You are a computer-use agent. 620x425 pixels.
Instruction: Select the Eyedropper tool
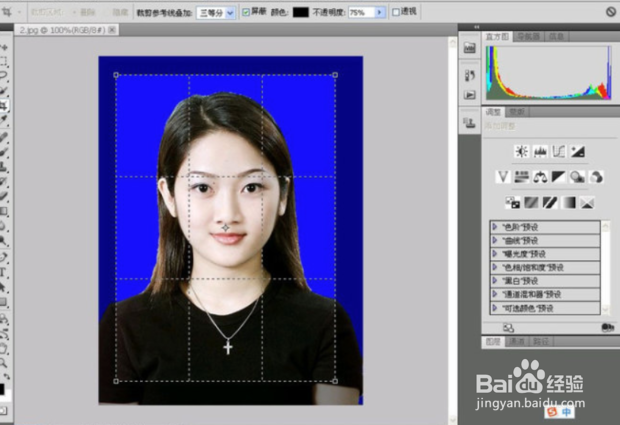coord(4,119)
